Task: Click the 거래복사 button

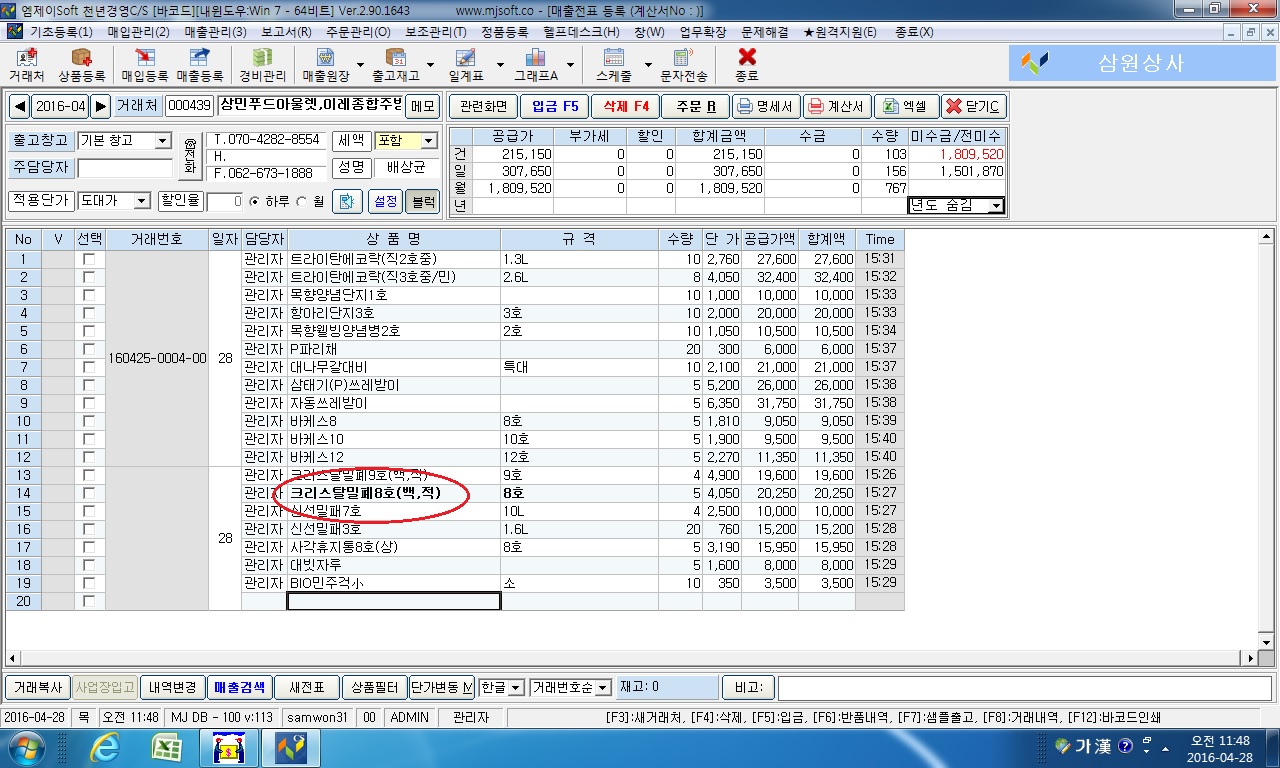Action: coord(38,688)
